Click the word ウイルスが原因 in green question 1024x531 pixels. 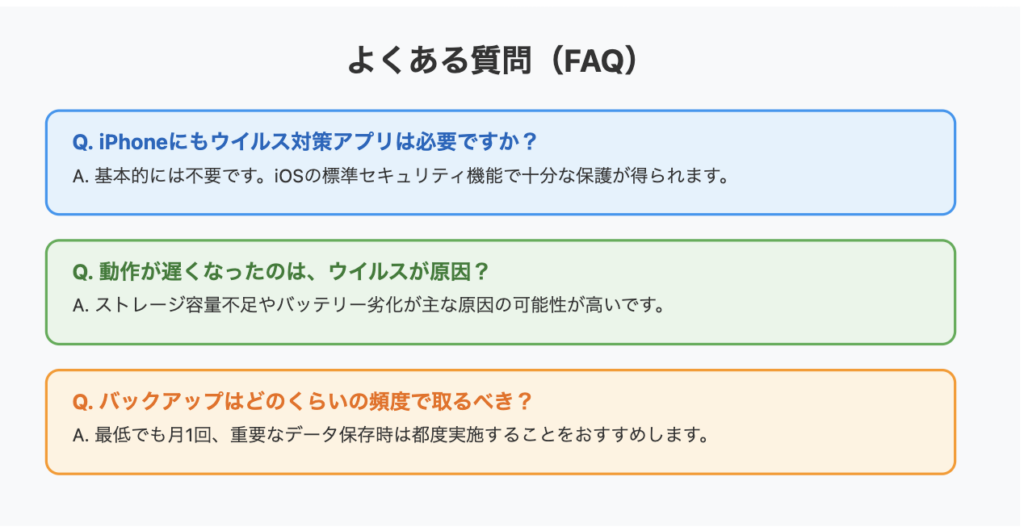(400, 271)
